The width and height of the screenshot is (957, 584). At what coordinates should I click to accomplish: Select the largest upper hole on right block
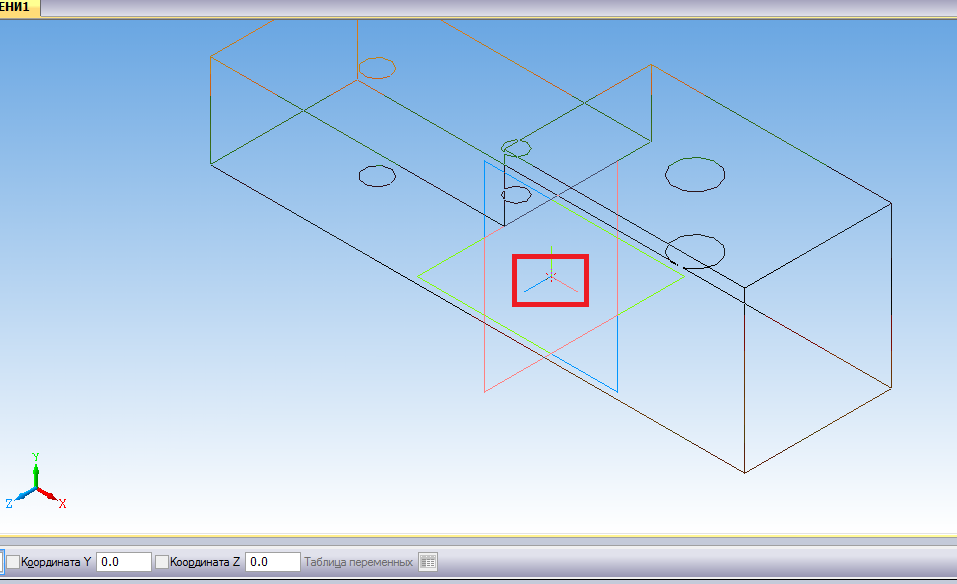[x=695, y=175]
